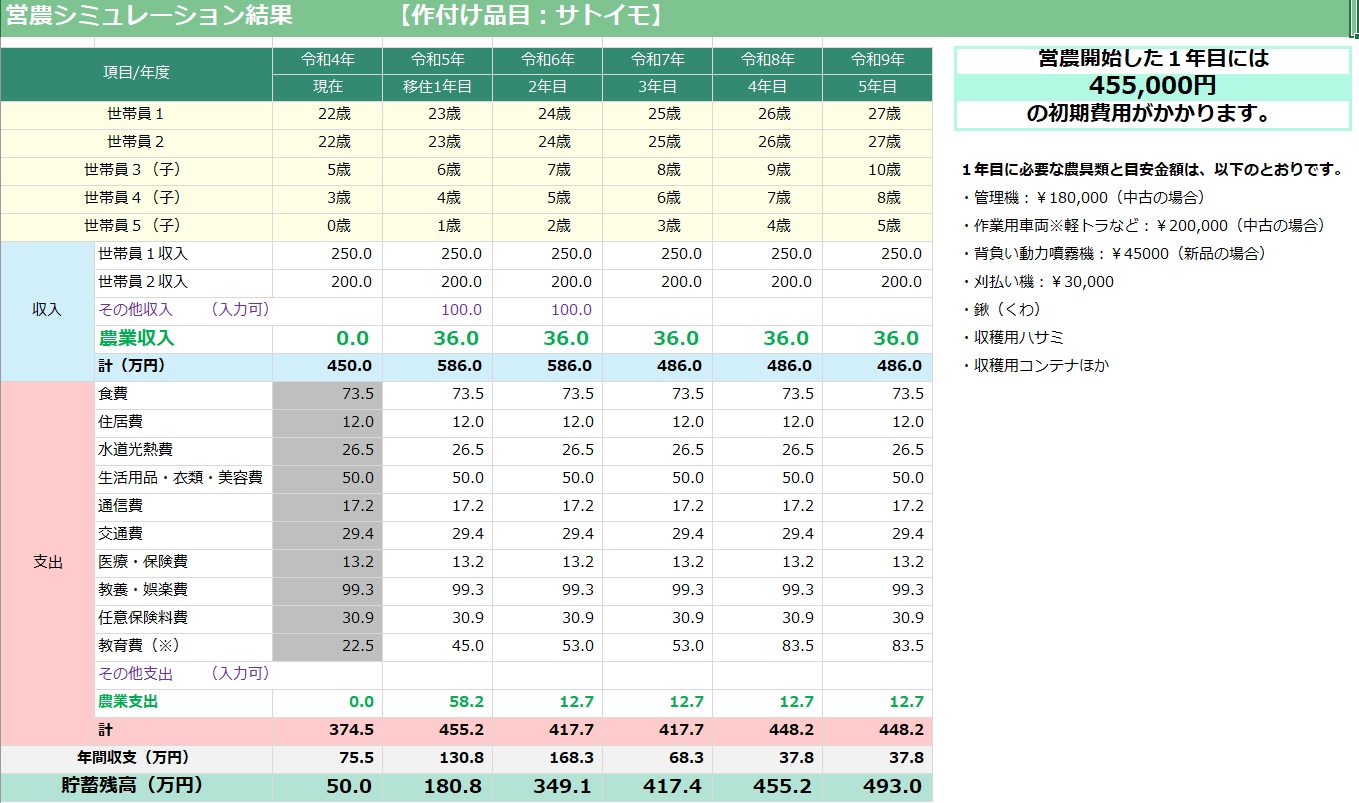This screenshot has height=803, width=1359.
Task: Click the empty その他支出 cell under 令和5年
Action: coord(437,674)
